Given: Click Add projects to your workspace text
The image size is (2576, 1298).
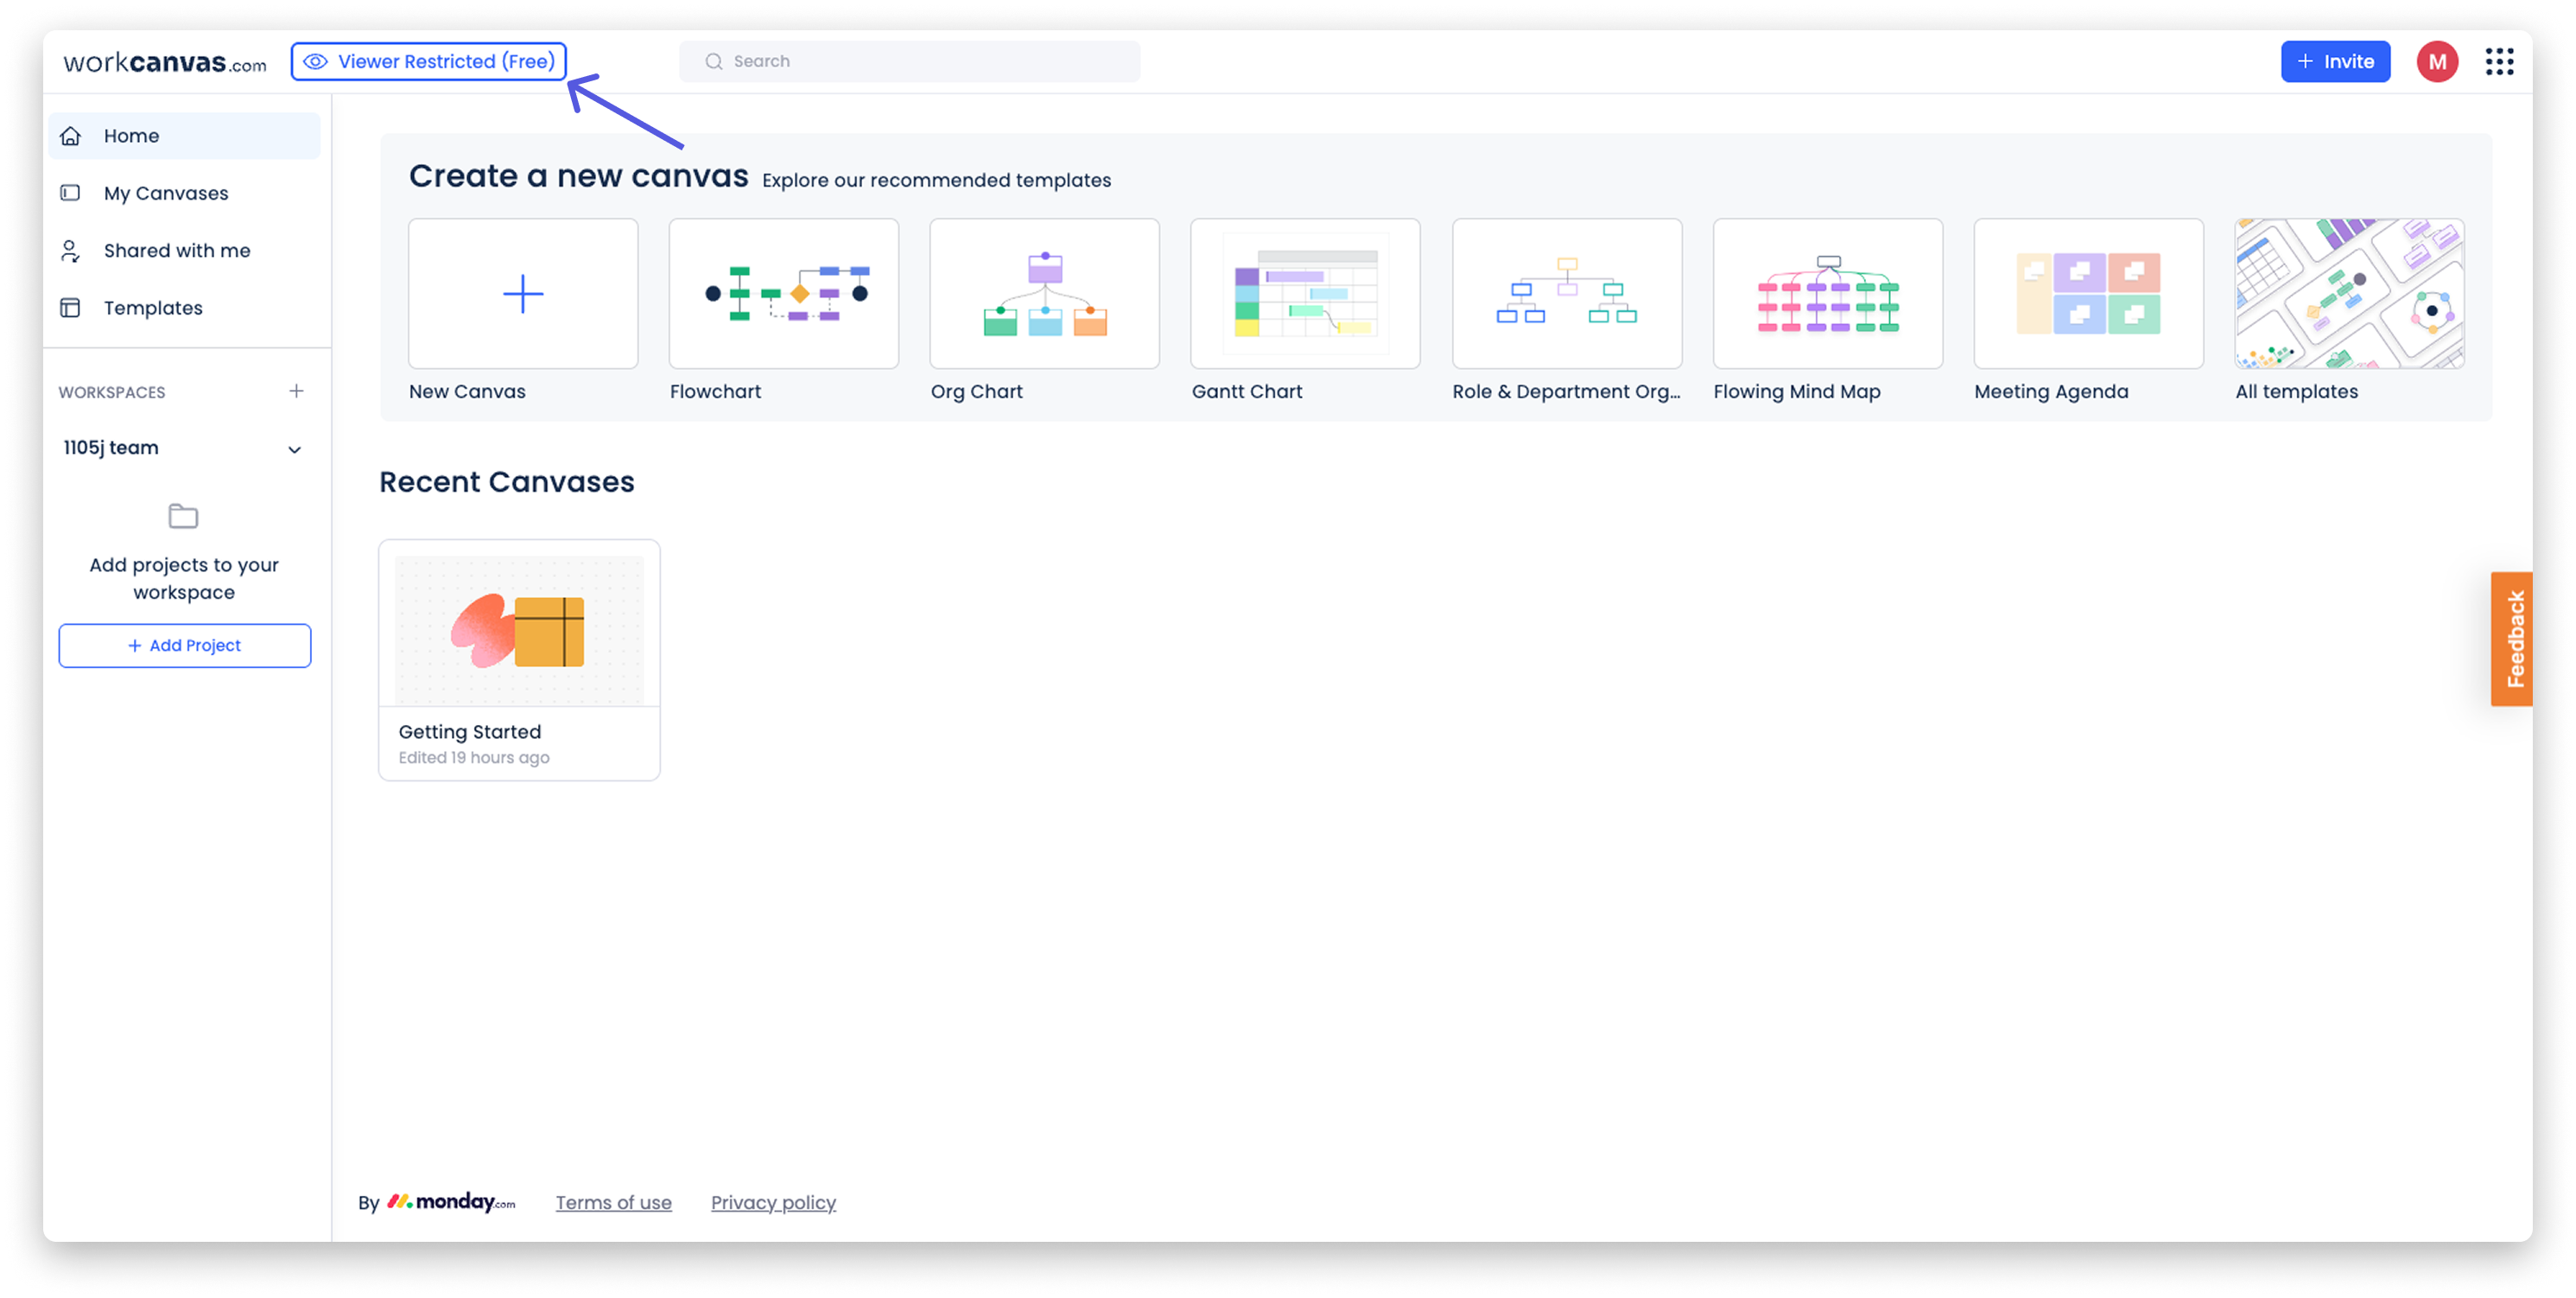Looking at the screenshot, I should coord(184,578).
